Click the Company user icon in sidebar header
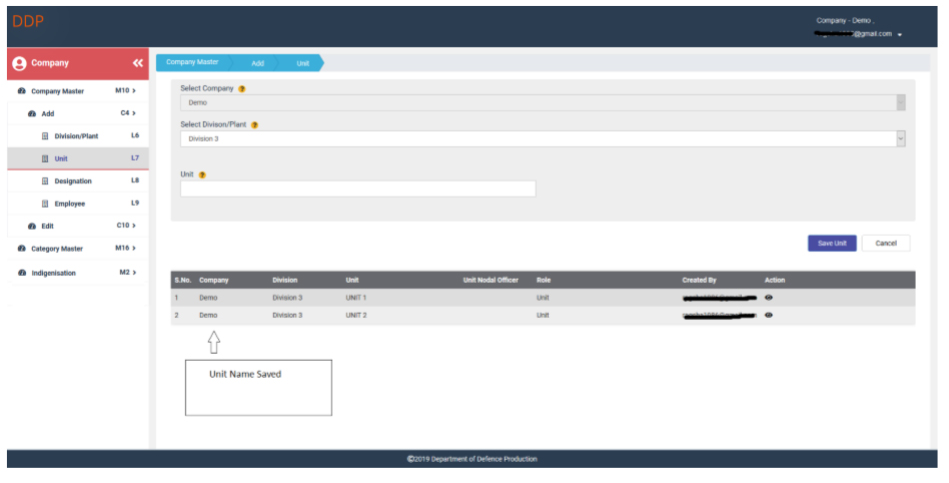949x483 pixels. point(19,63)
